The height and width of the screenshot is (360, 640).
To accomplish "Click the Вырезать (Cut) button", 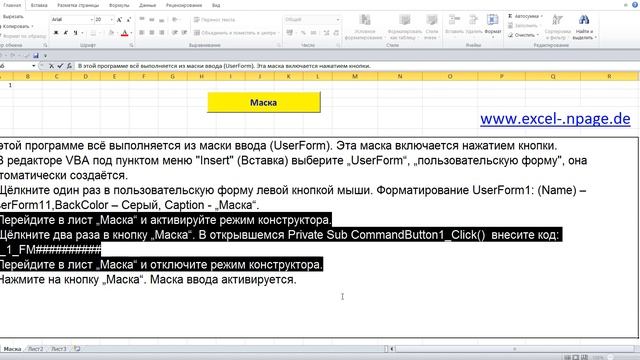I will 13,17.
